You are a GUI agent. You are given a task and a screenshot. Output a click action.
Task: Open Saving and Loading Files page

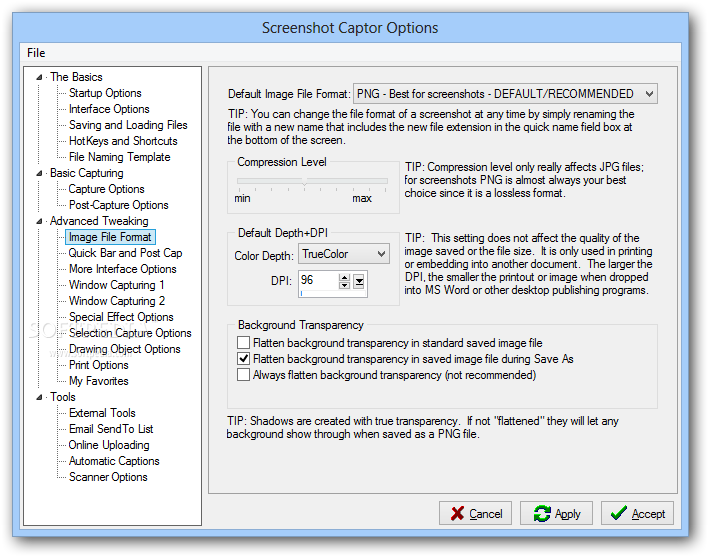[x=128, y=125]
